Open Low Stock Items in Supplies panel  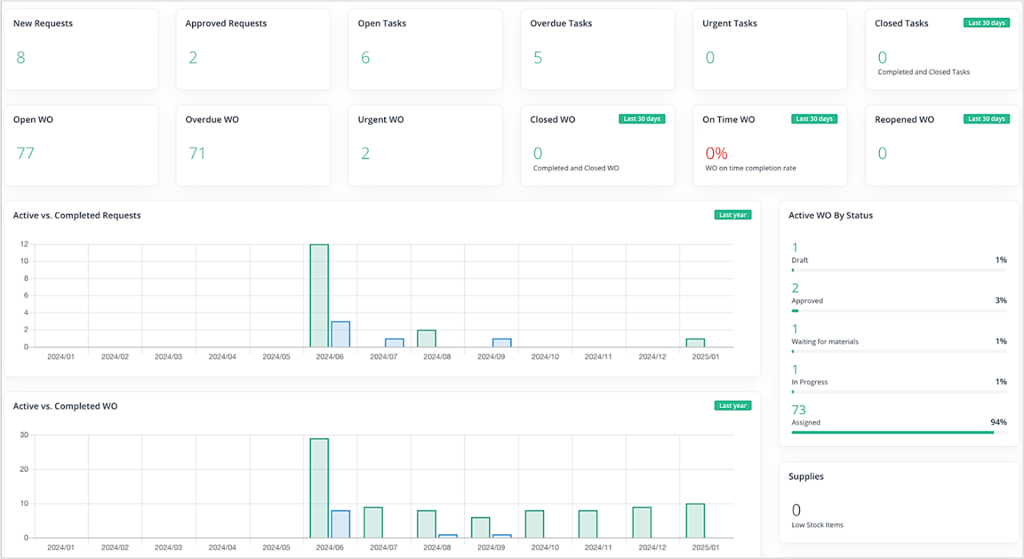(x=817, y=524)
